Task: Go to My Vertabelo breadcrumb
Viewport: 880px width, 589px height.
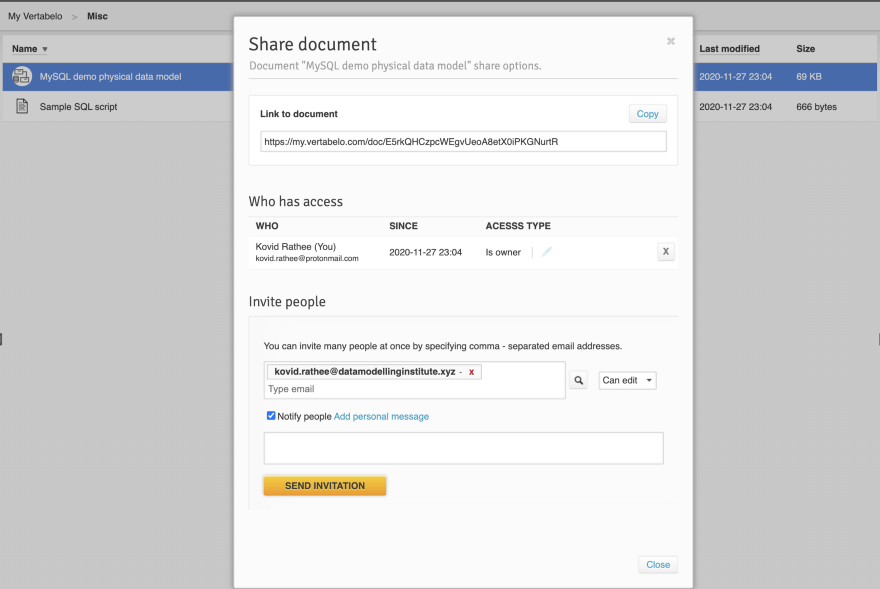Action: click(x=35, y=16)
